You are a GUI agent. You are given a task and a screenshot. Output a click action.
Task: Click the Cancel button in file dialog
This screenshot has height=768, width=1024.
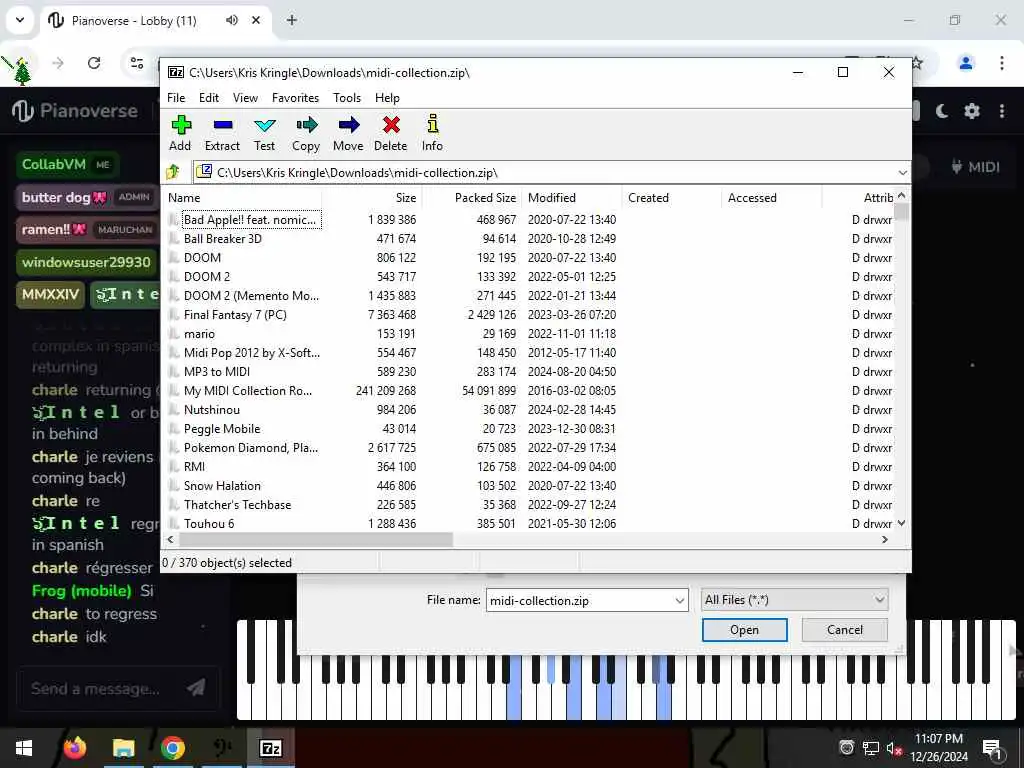(x=844, y=630)
